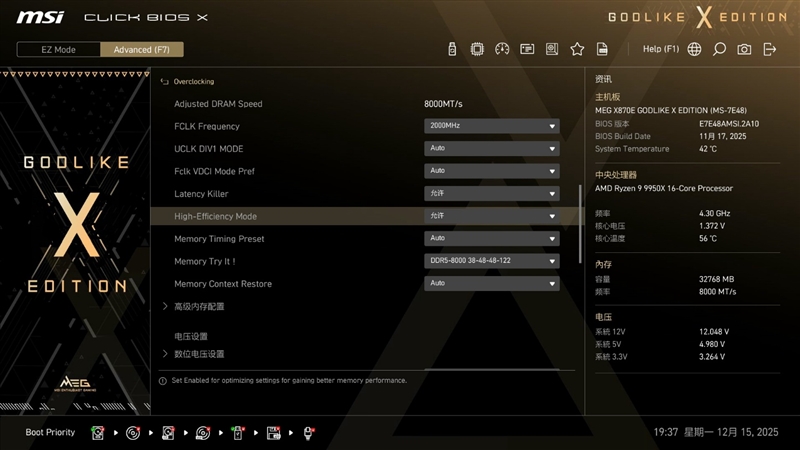This screenshot has height=450, width=800.
Task: Click the CPU chip icon in toolbar
Action: tap(477, 49)
